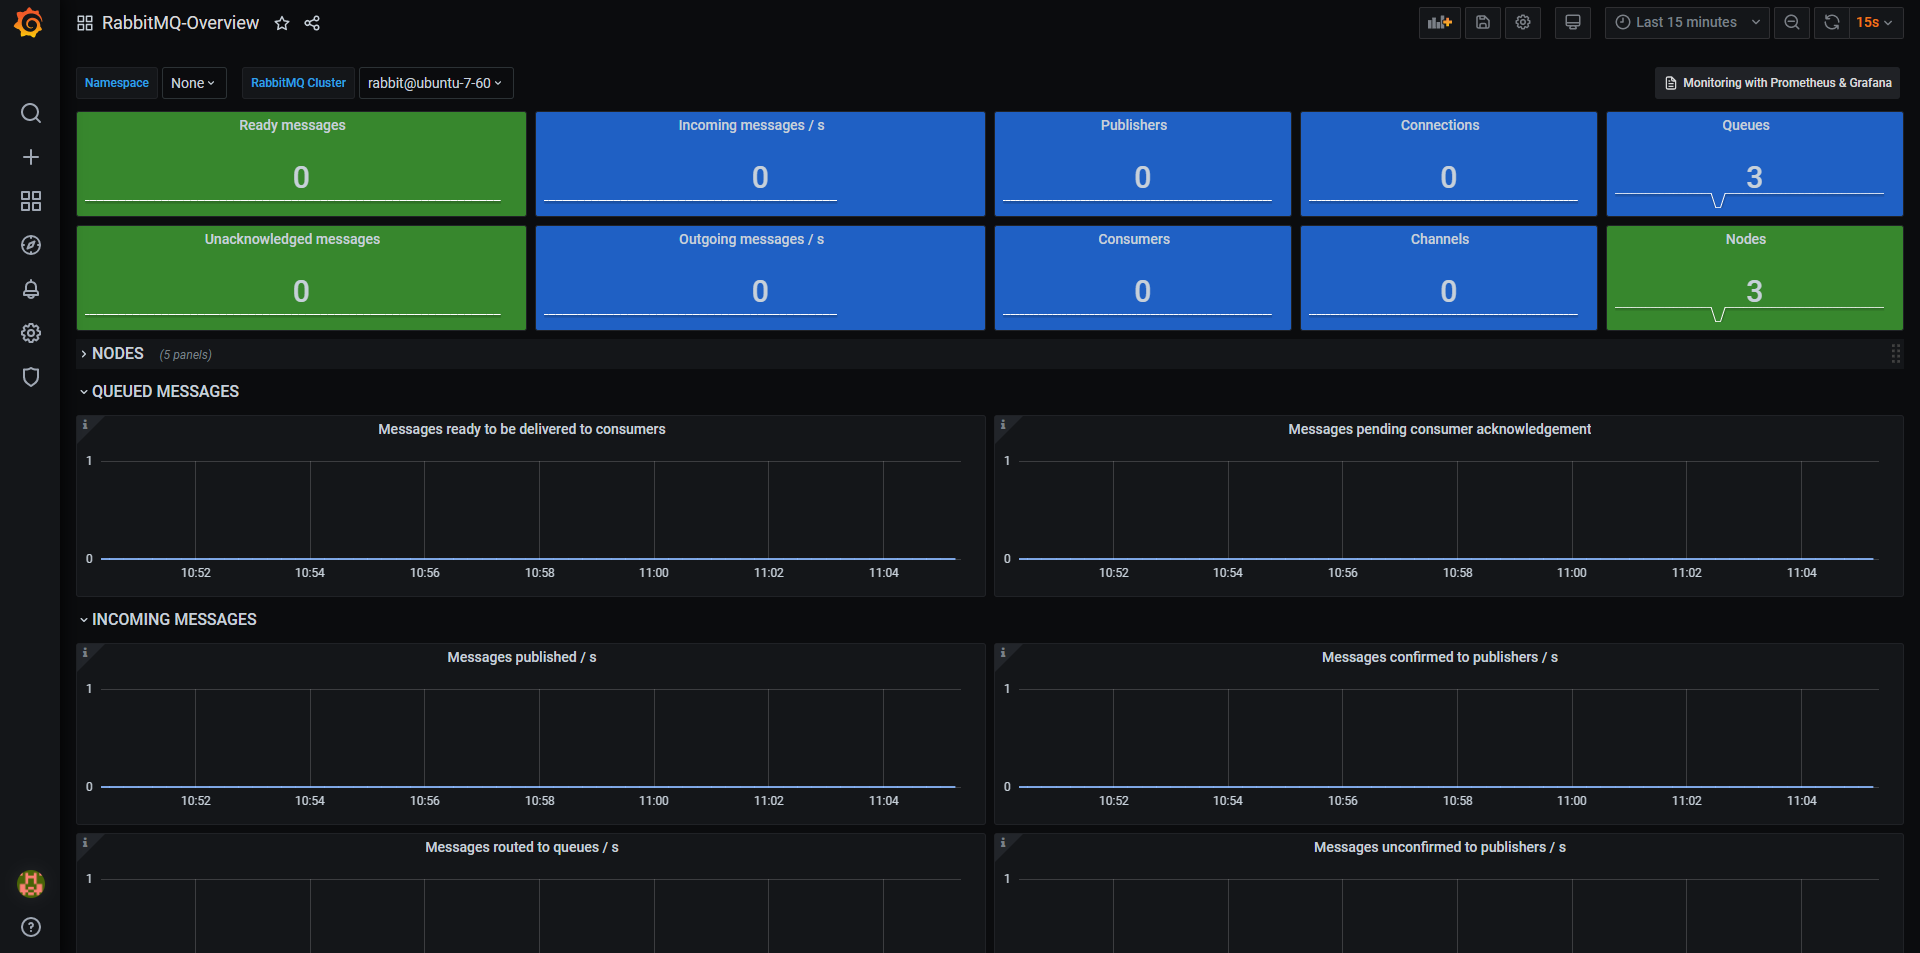Open the Create plus menu in sidebar

tap(31, 157)
